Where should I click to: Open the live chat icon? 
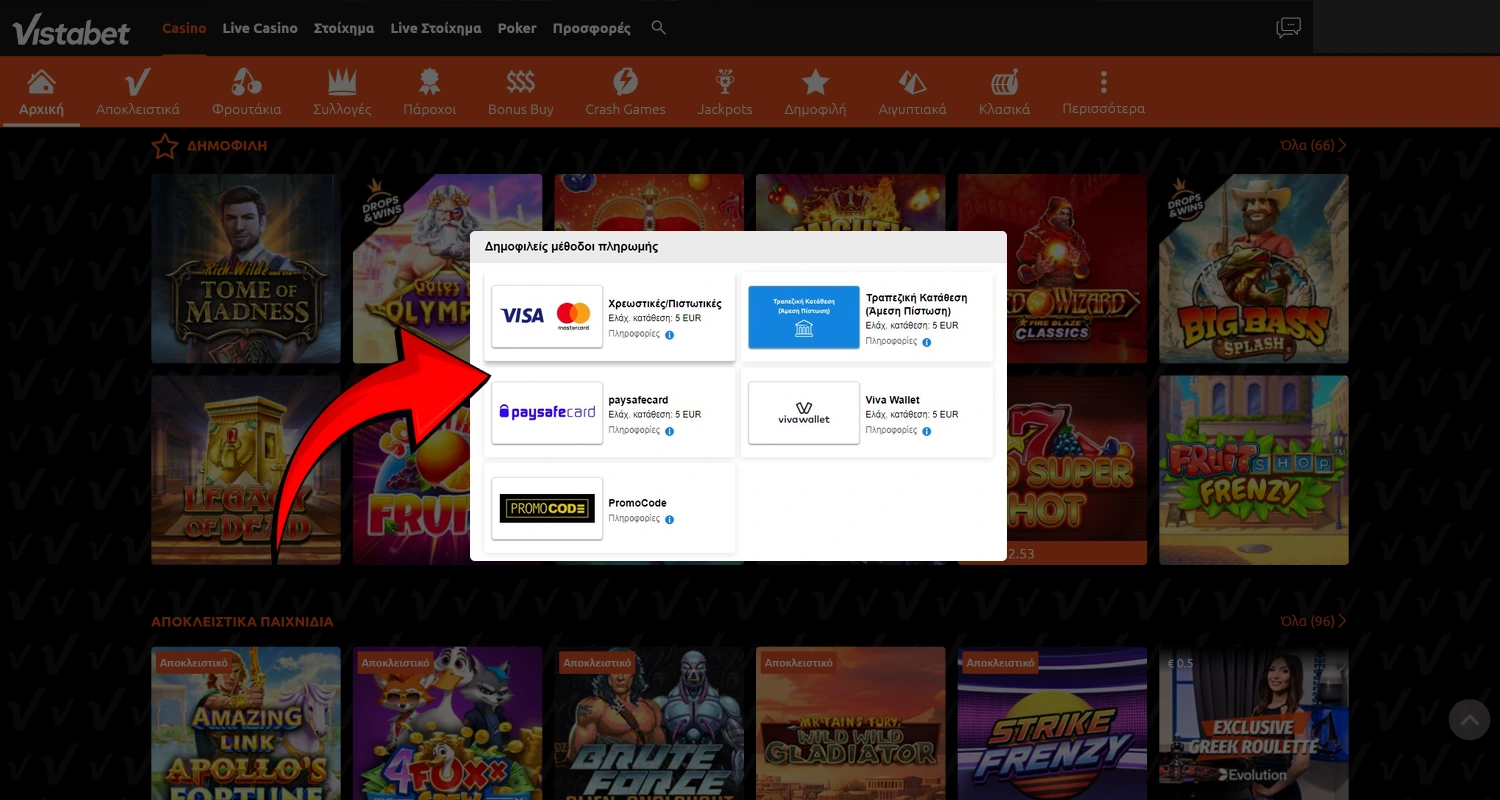tap(1288, 28)
